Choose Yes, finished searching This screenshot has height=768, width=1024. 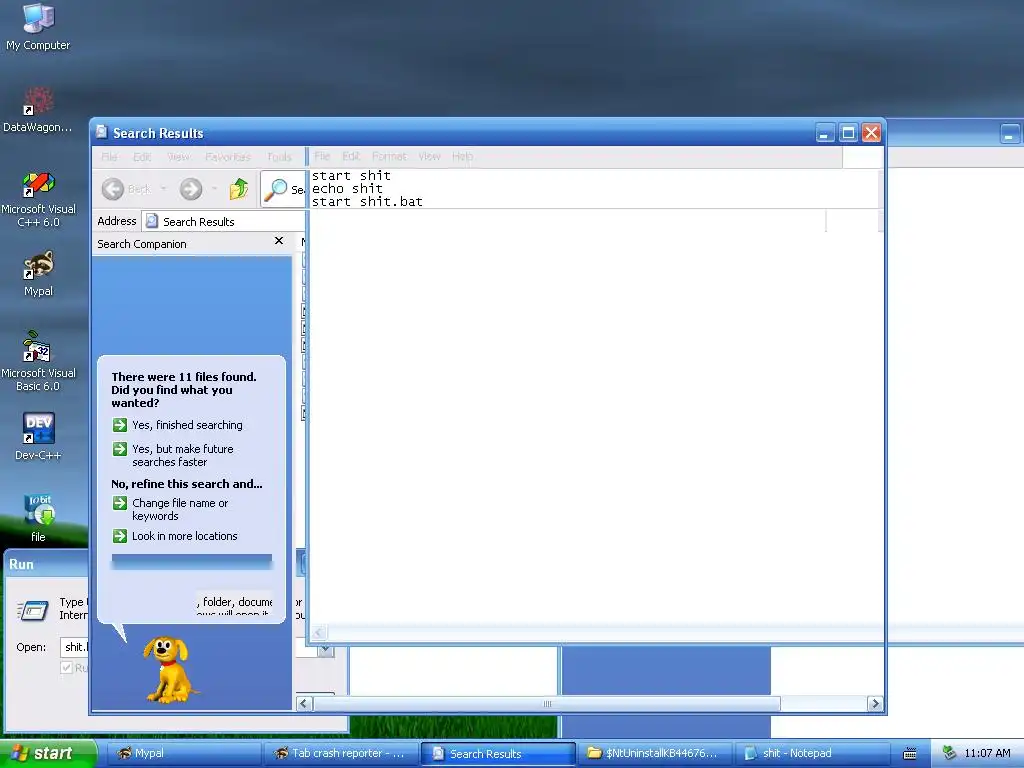pyautogui.click(x=187, y=425)
